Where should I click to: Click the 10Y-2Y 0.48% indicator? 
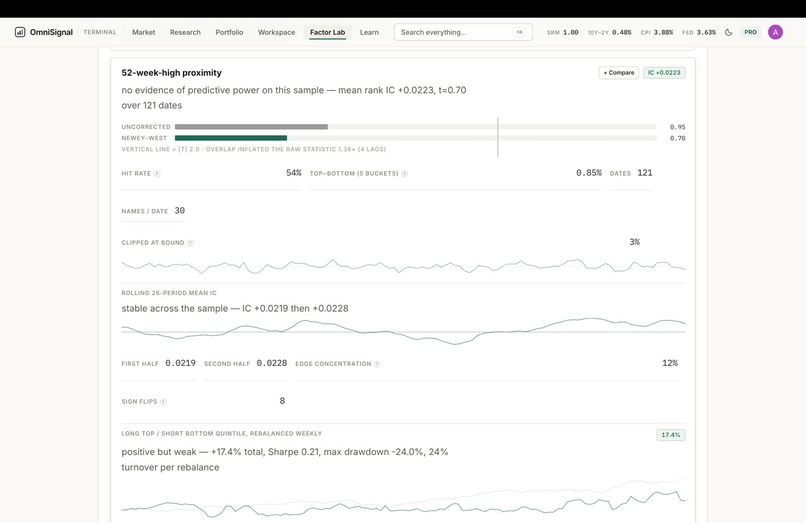(x=610, y=32)
